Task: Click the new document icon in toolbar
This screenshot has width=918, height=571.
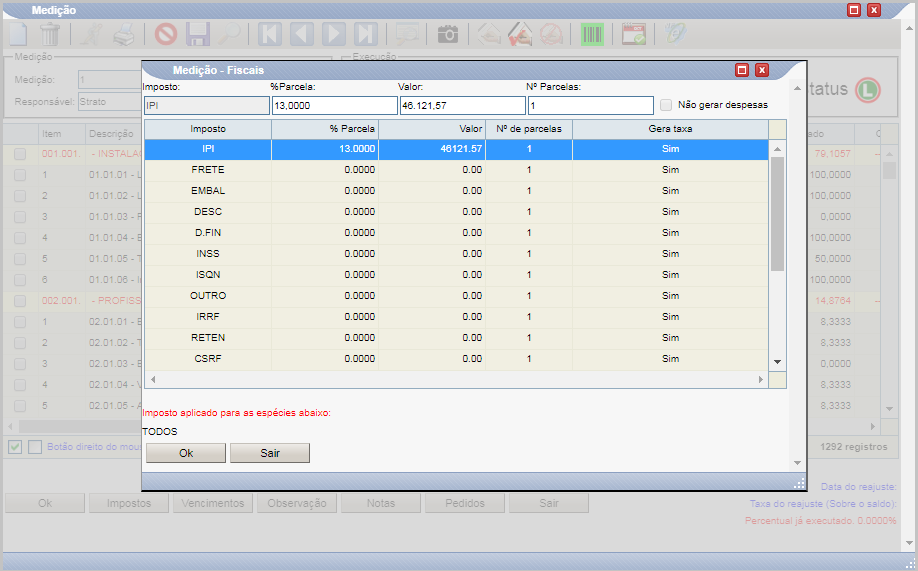Action: 18,34
